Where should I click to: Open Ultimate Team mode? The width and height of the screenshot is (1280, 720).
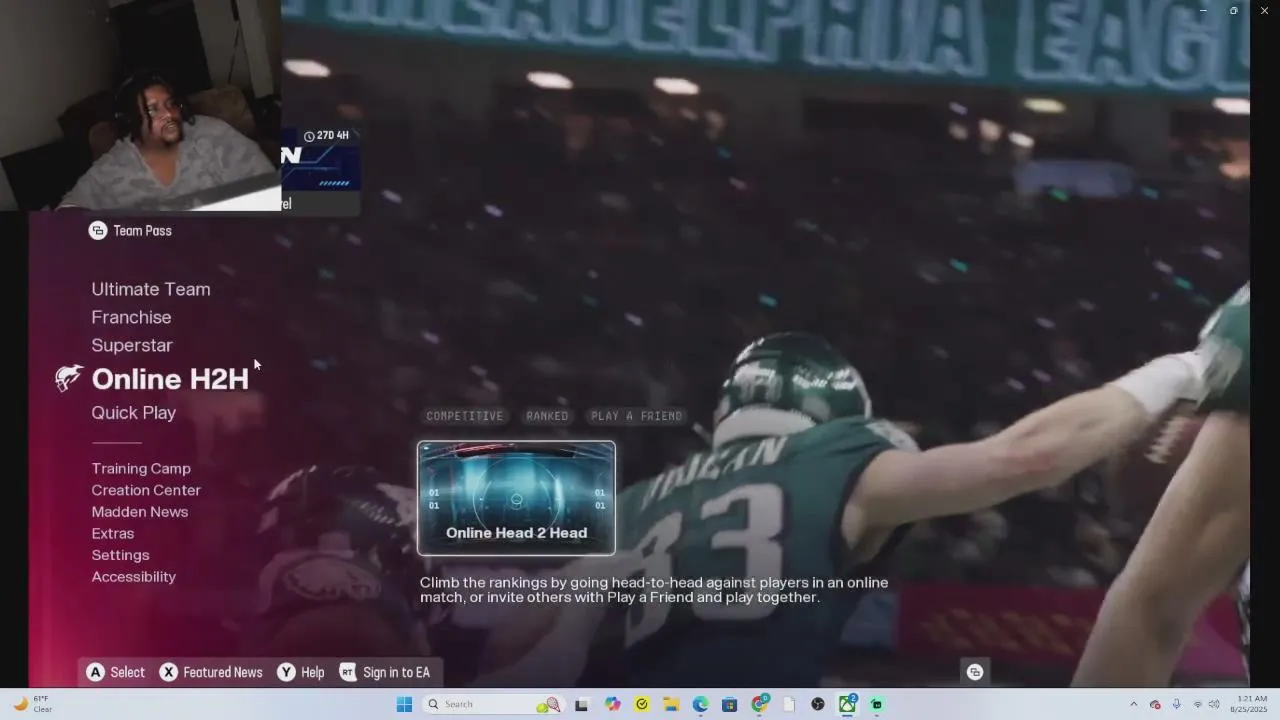(151, 289)
